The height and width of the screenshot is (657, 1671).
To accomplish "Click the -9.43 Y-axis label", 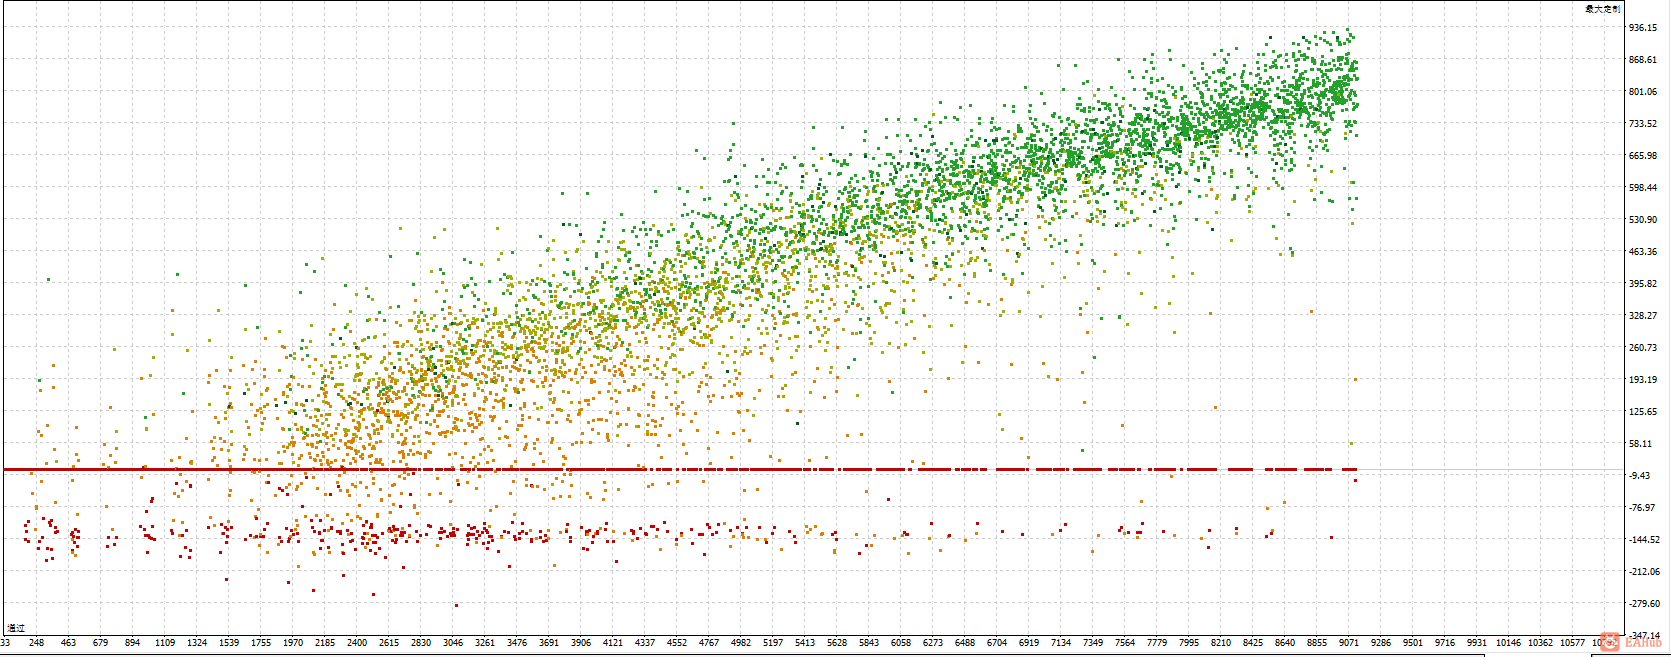I will 1641,476.
